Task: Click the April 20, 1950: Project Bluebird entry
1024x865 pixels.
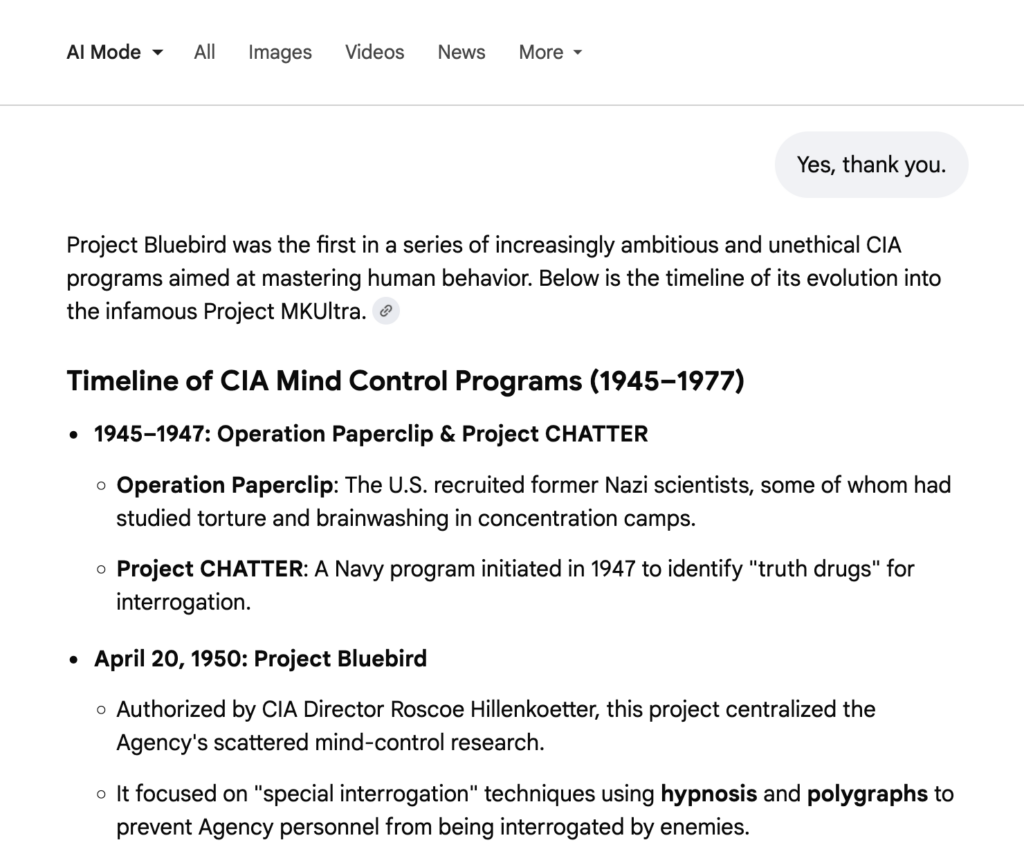Action: tap(260, 658)
